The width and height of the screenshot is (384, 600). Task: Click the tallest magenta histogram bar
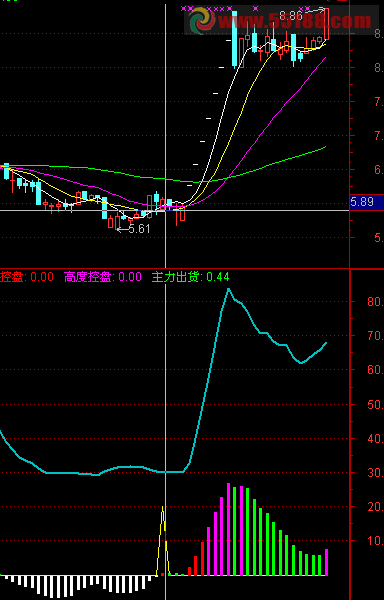(228, 529)
